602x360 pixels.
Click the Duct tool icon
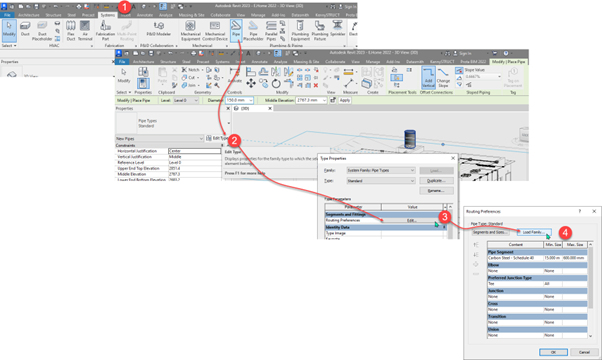pyautogui.click(x=25, y=29)
